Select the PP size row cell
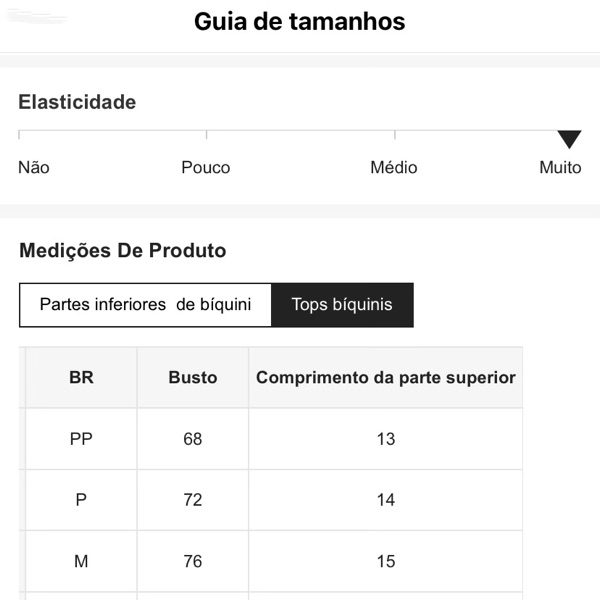The width and height of the screenshot is (600, 600). click(81, 439)
